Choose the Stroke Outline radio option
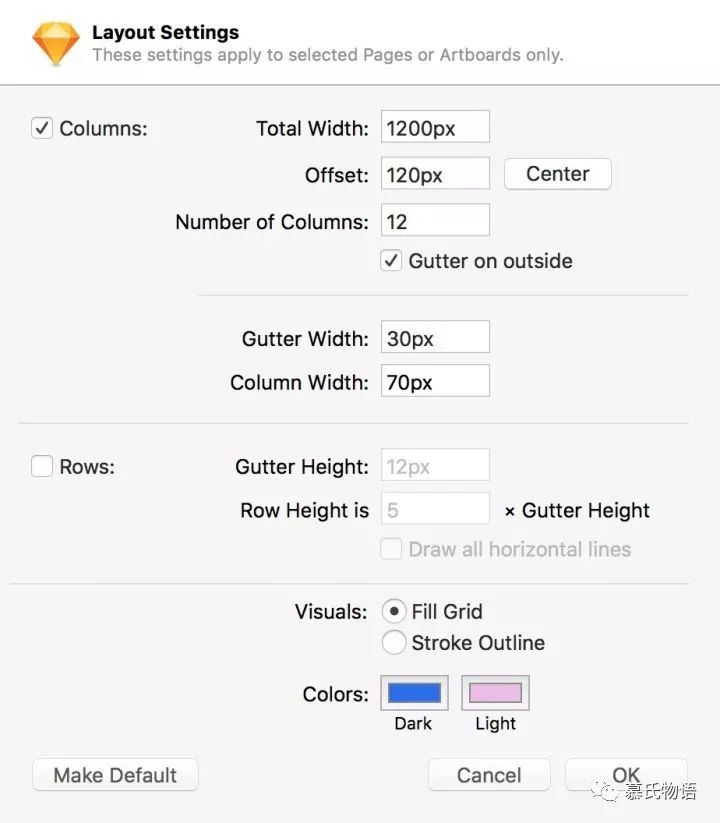This screenshot has height=823, width=720. point(394,642)
